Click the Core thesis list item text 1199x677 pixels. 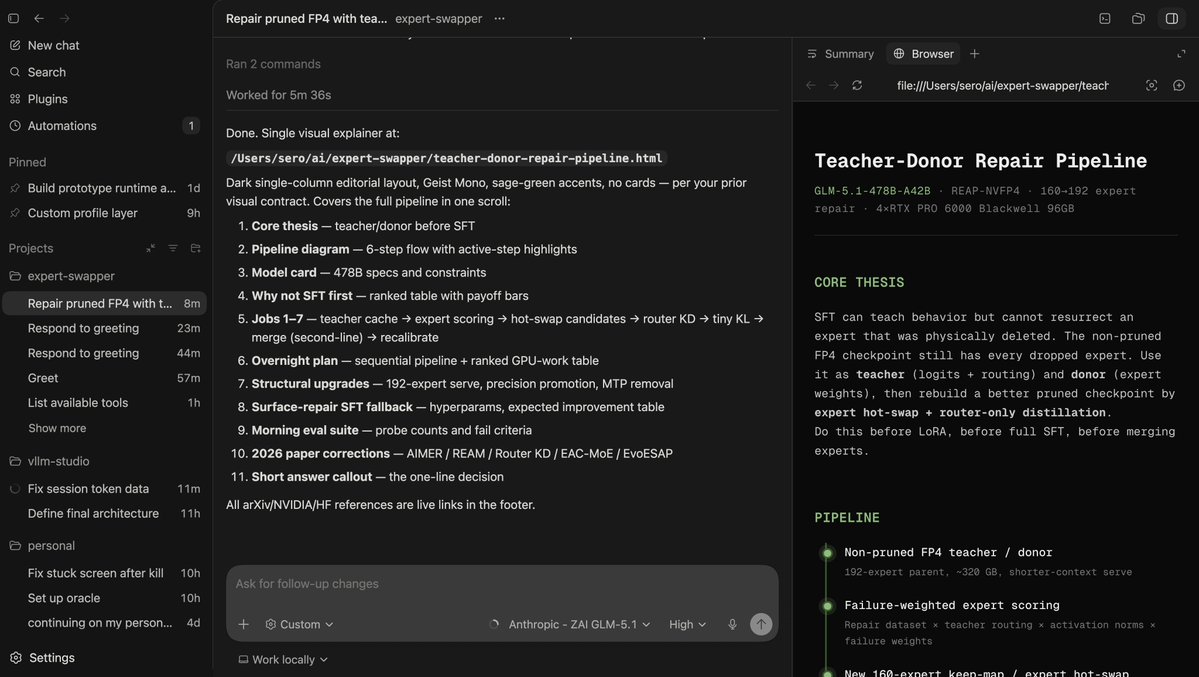point(363,226)
